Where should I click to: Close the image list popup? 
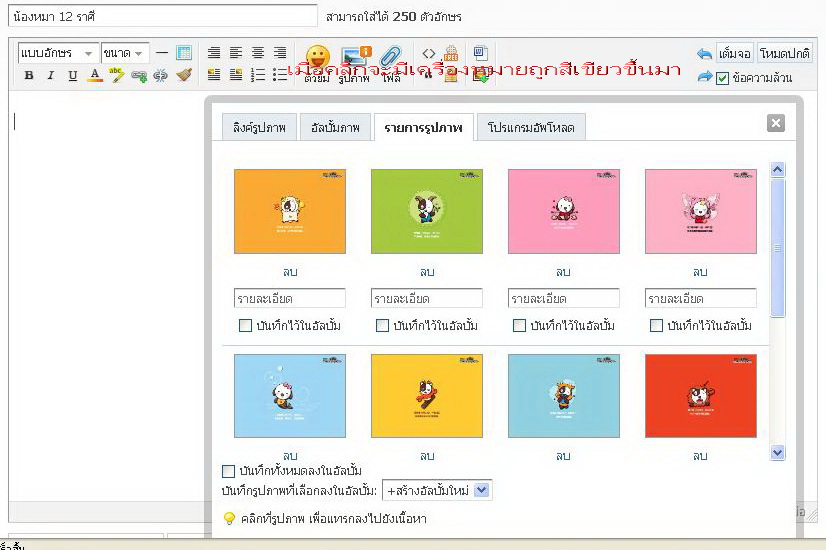[775, 123]
